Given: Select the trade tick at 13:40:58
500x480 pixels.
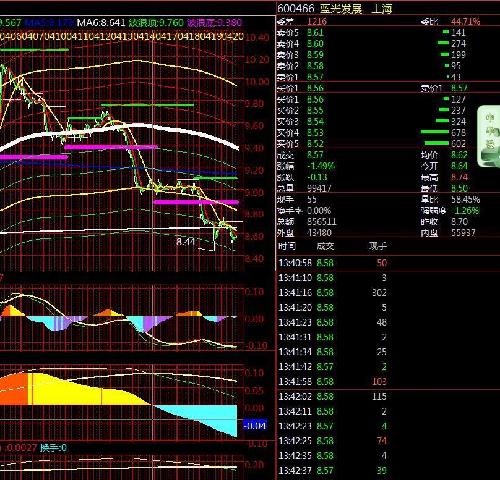Looking at the screenshot, I should click(x=333, y=263).
